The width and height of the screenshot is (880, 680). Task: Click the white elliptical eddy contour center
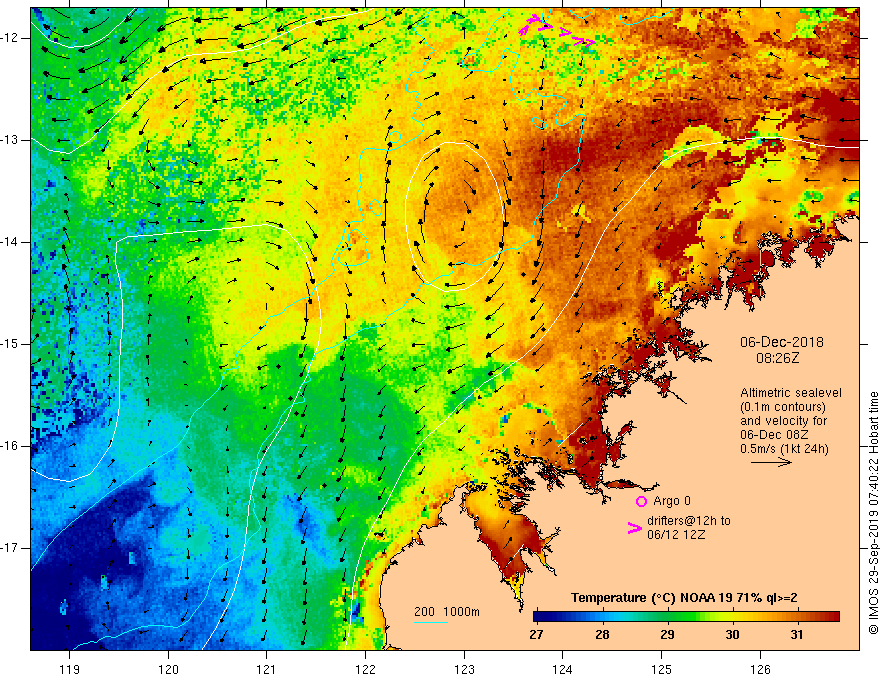click(455, 216)
